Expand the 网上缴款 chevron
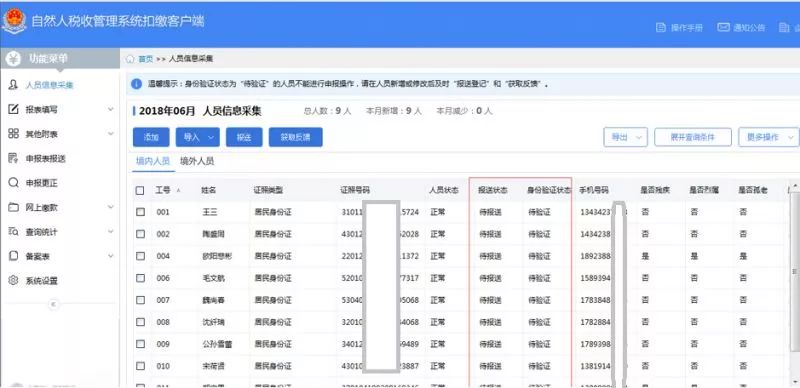Image resolution: width=800 pixels, height=388 pixels. point(111,207)
